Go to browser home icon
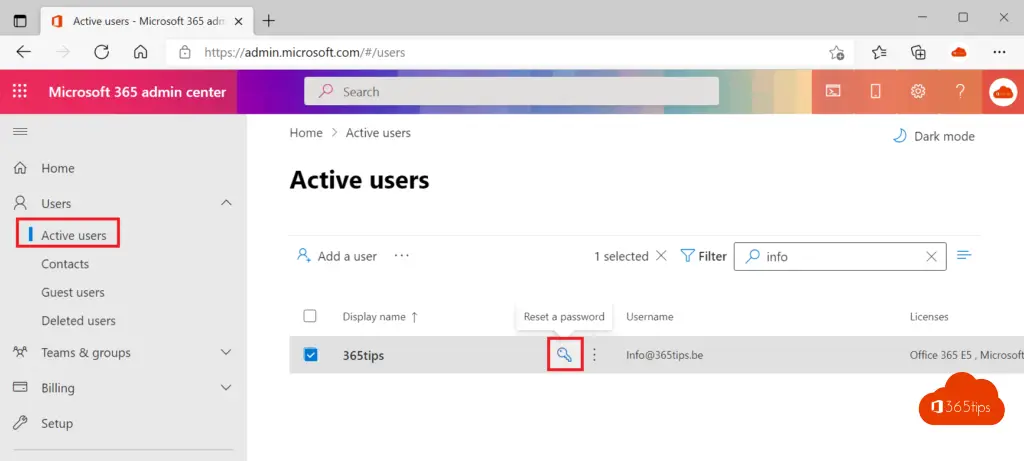Screen dimensions: 1024x461 pyautogui.click(x=140, y=52)
